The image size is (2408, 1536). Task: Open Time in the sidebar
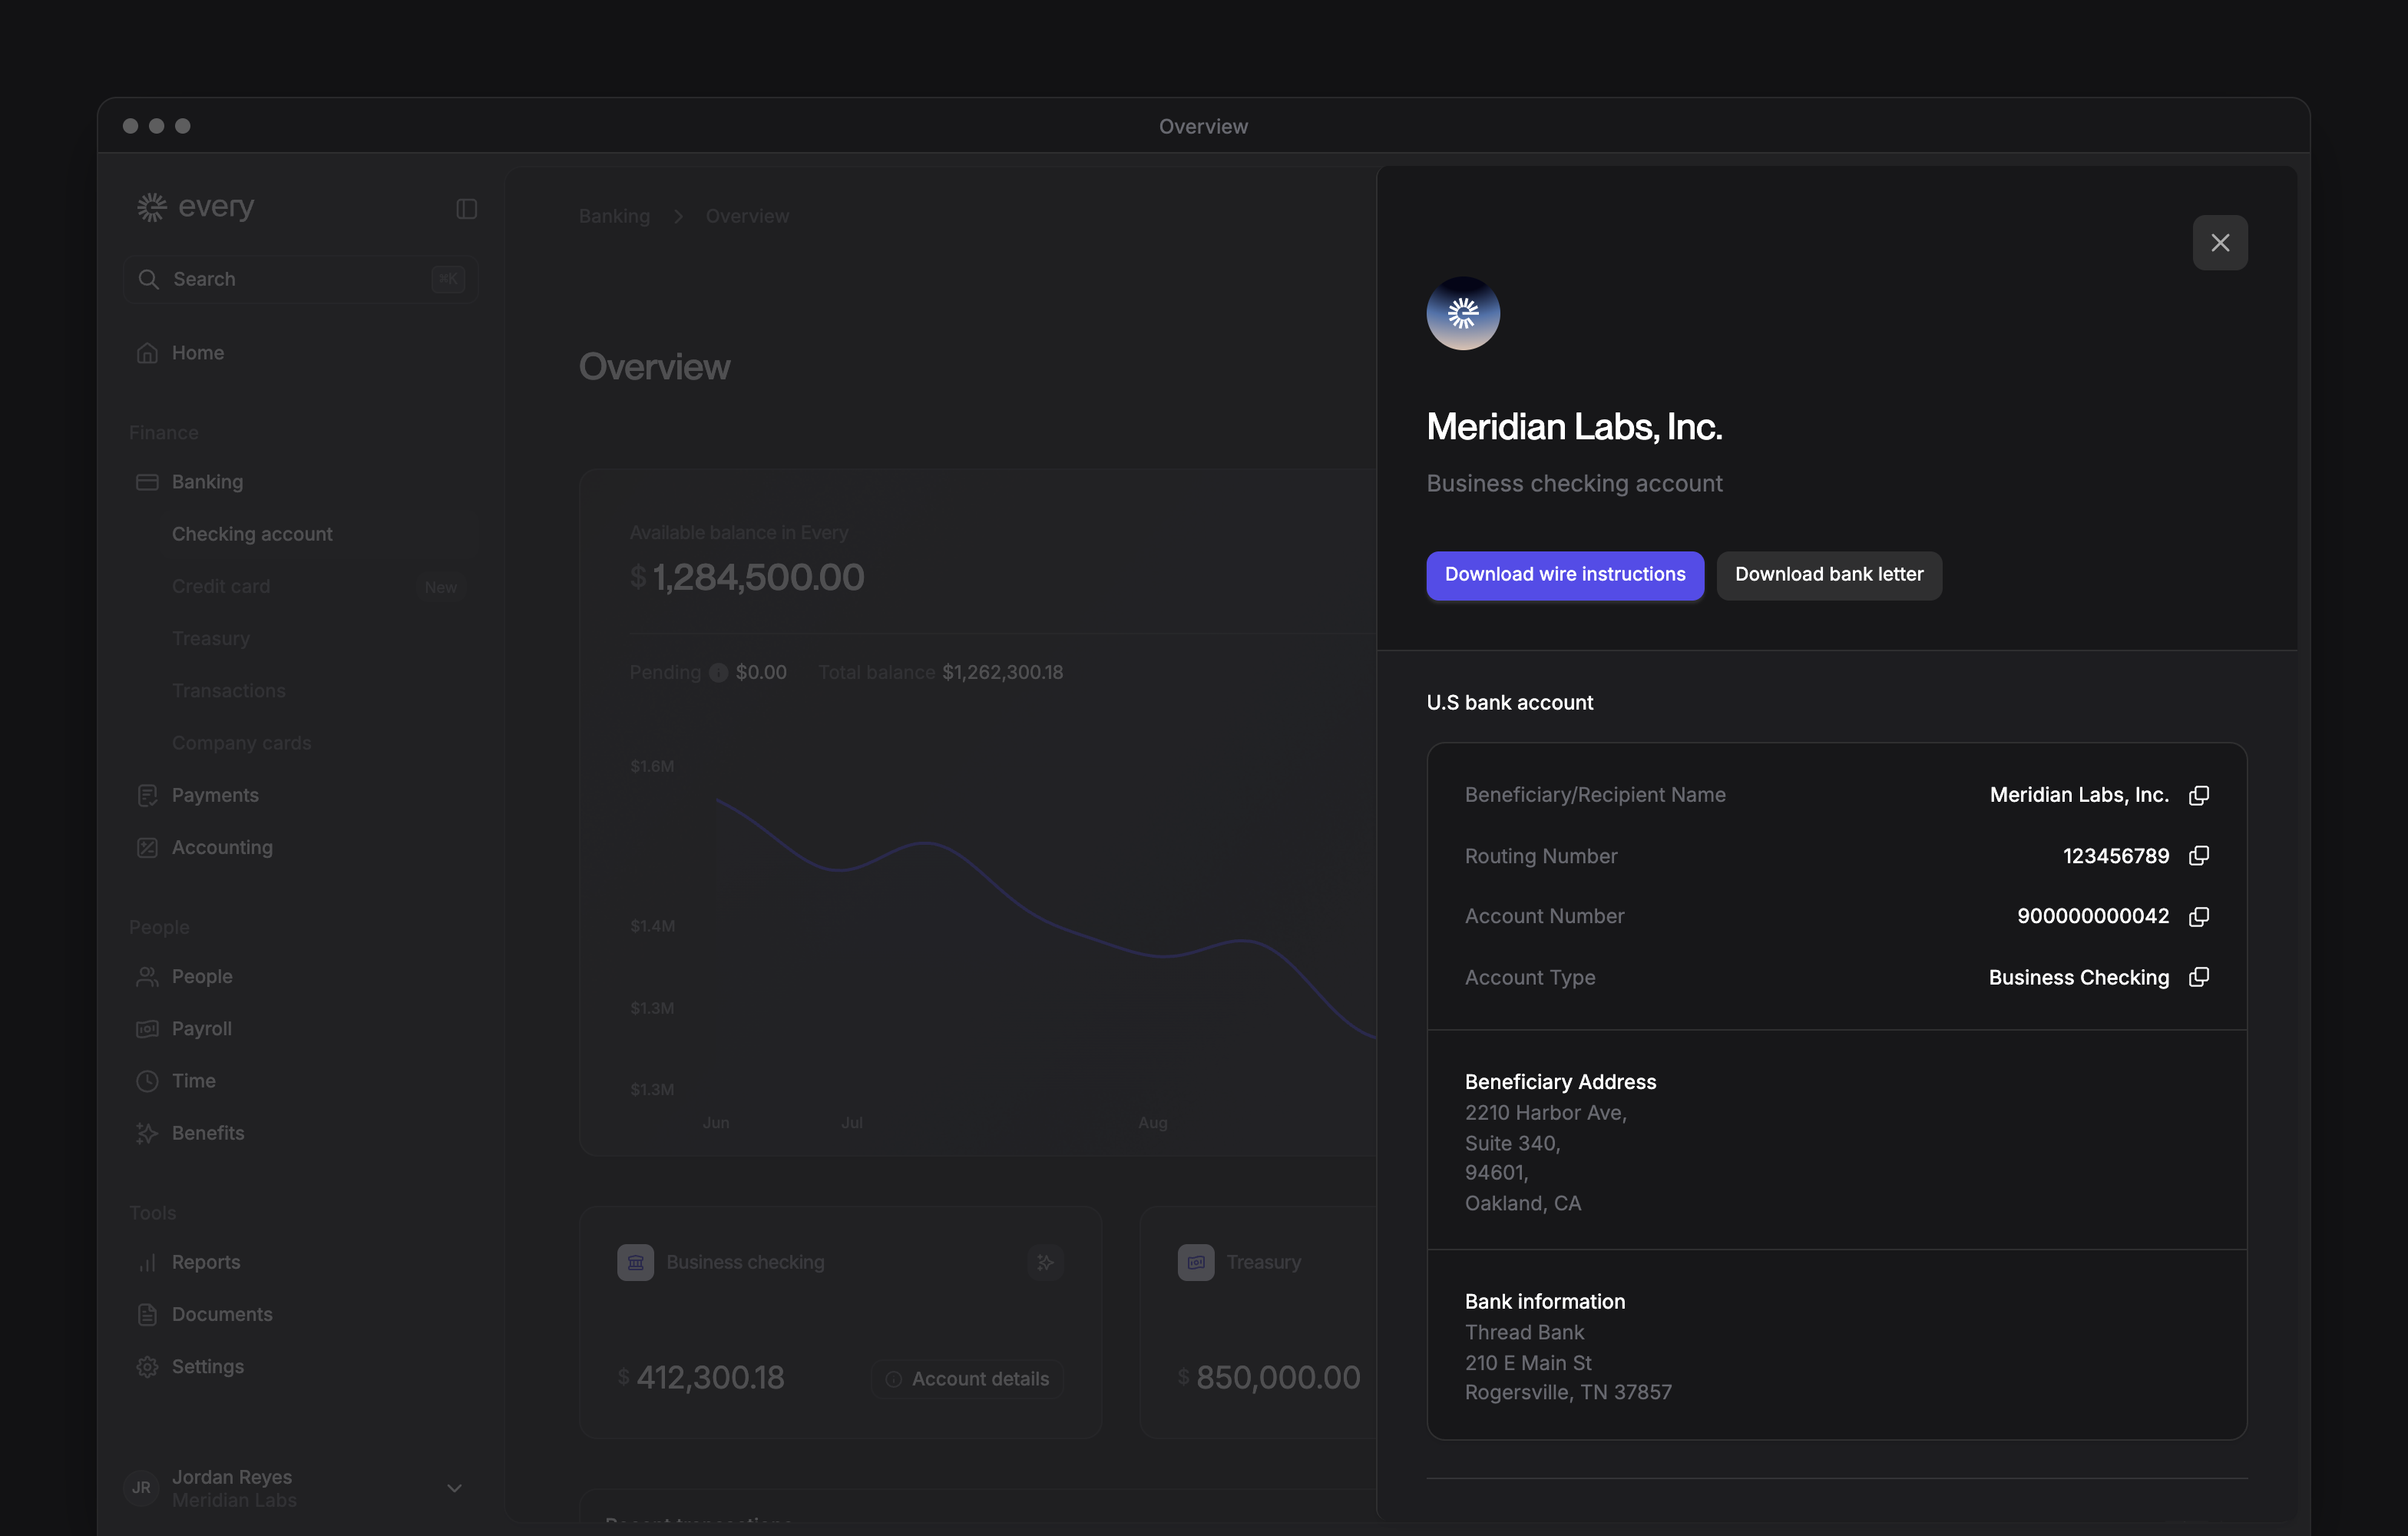(x=300, y=1081)
